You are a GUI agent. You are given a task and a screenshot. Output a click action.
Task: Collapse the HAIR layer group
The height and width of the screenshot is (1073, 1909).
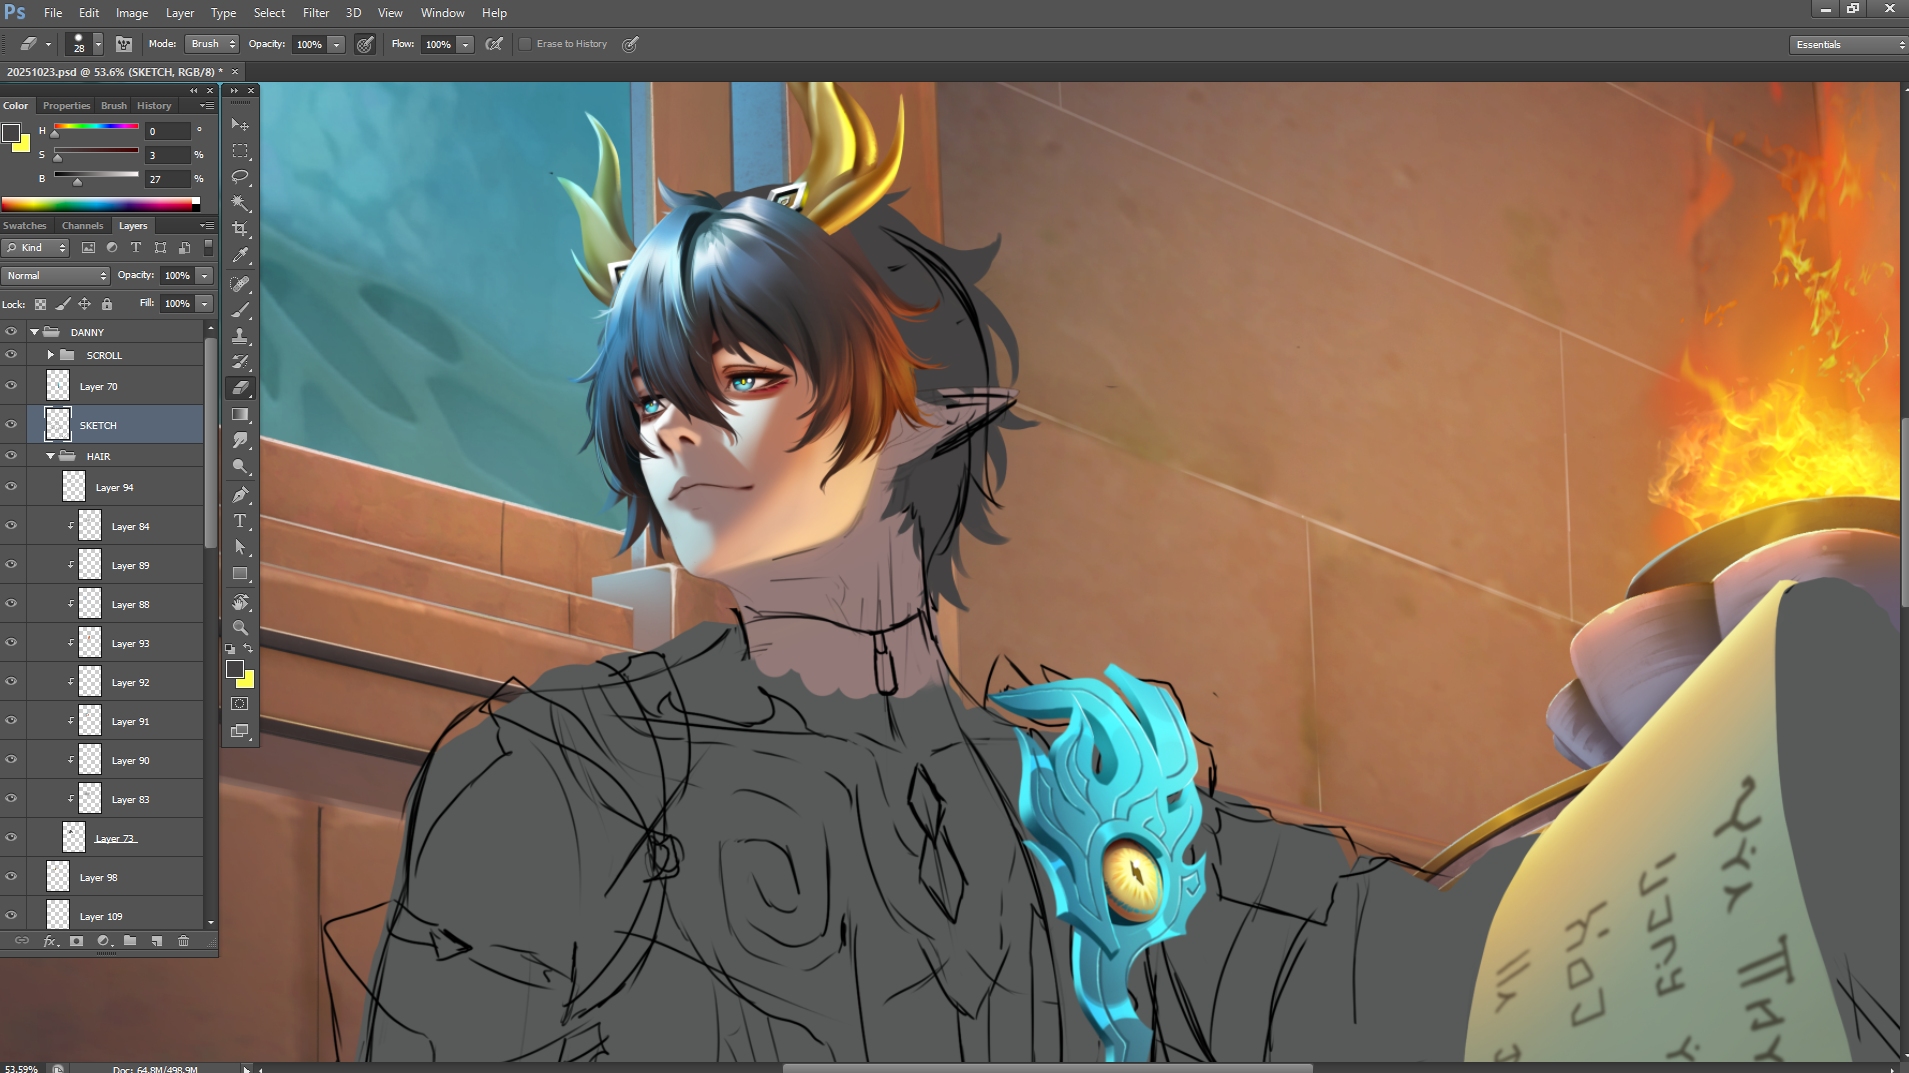[x=51, y=456]
